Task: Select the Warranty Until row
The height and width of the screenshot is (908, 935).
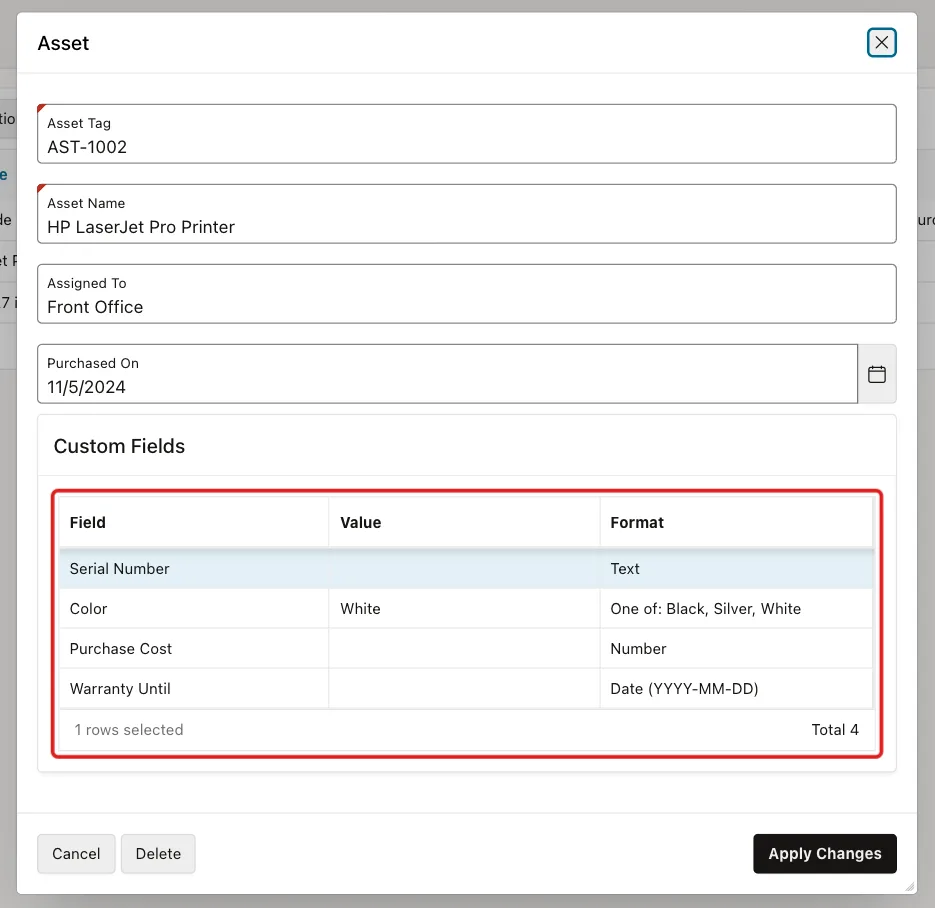Action: click(466, 689)
